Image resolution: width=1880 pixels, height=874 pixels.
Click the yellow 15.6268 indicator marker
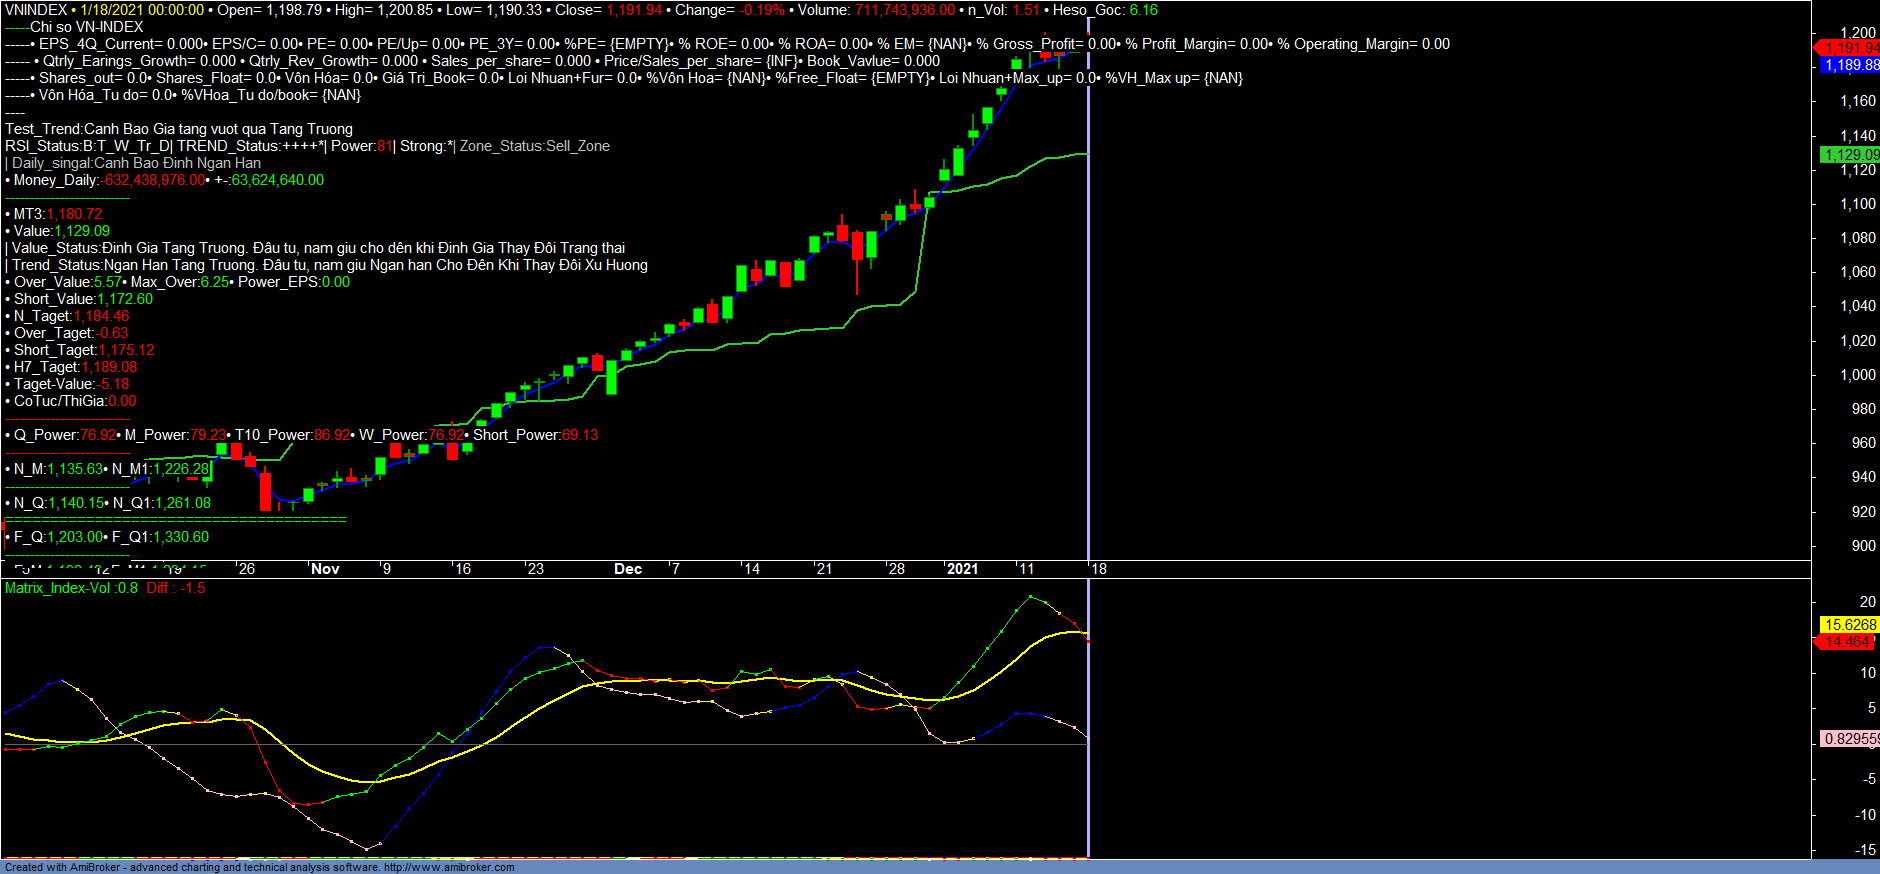click(1849, 625)
